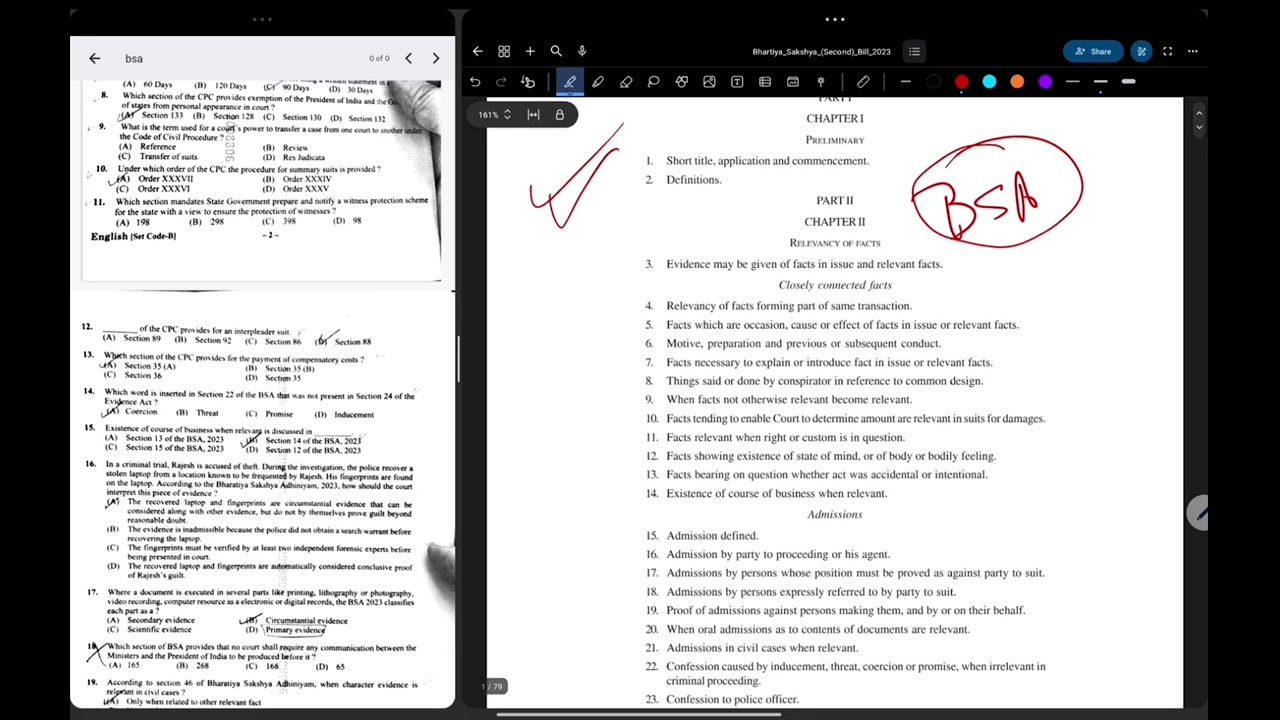The image size is (1280, 720).
Task: Jump to next search result for bsa
Action: (436, 58)
